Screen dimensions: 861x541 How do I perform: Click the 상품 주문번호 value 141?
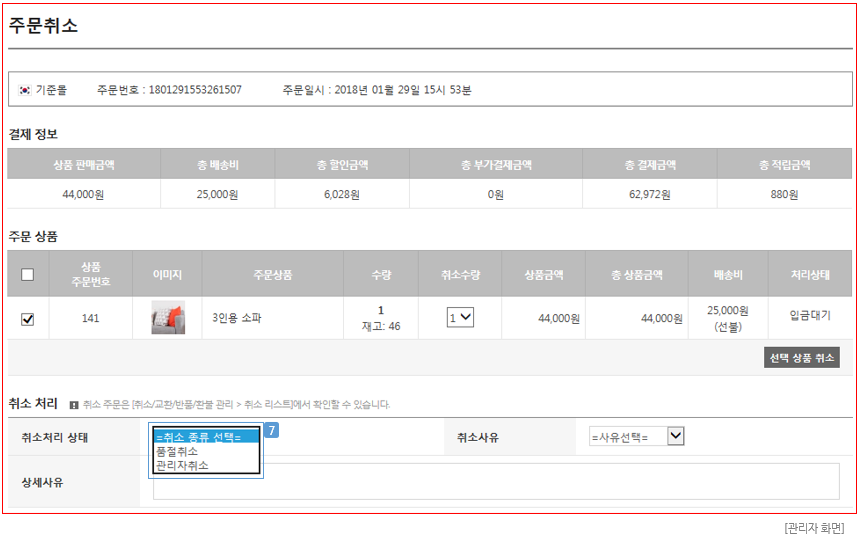(x=90, y=318)
